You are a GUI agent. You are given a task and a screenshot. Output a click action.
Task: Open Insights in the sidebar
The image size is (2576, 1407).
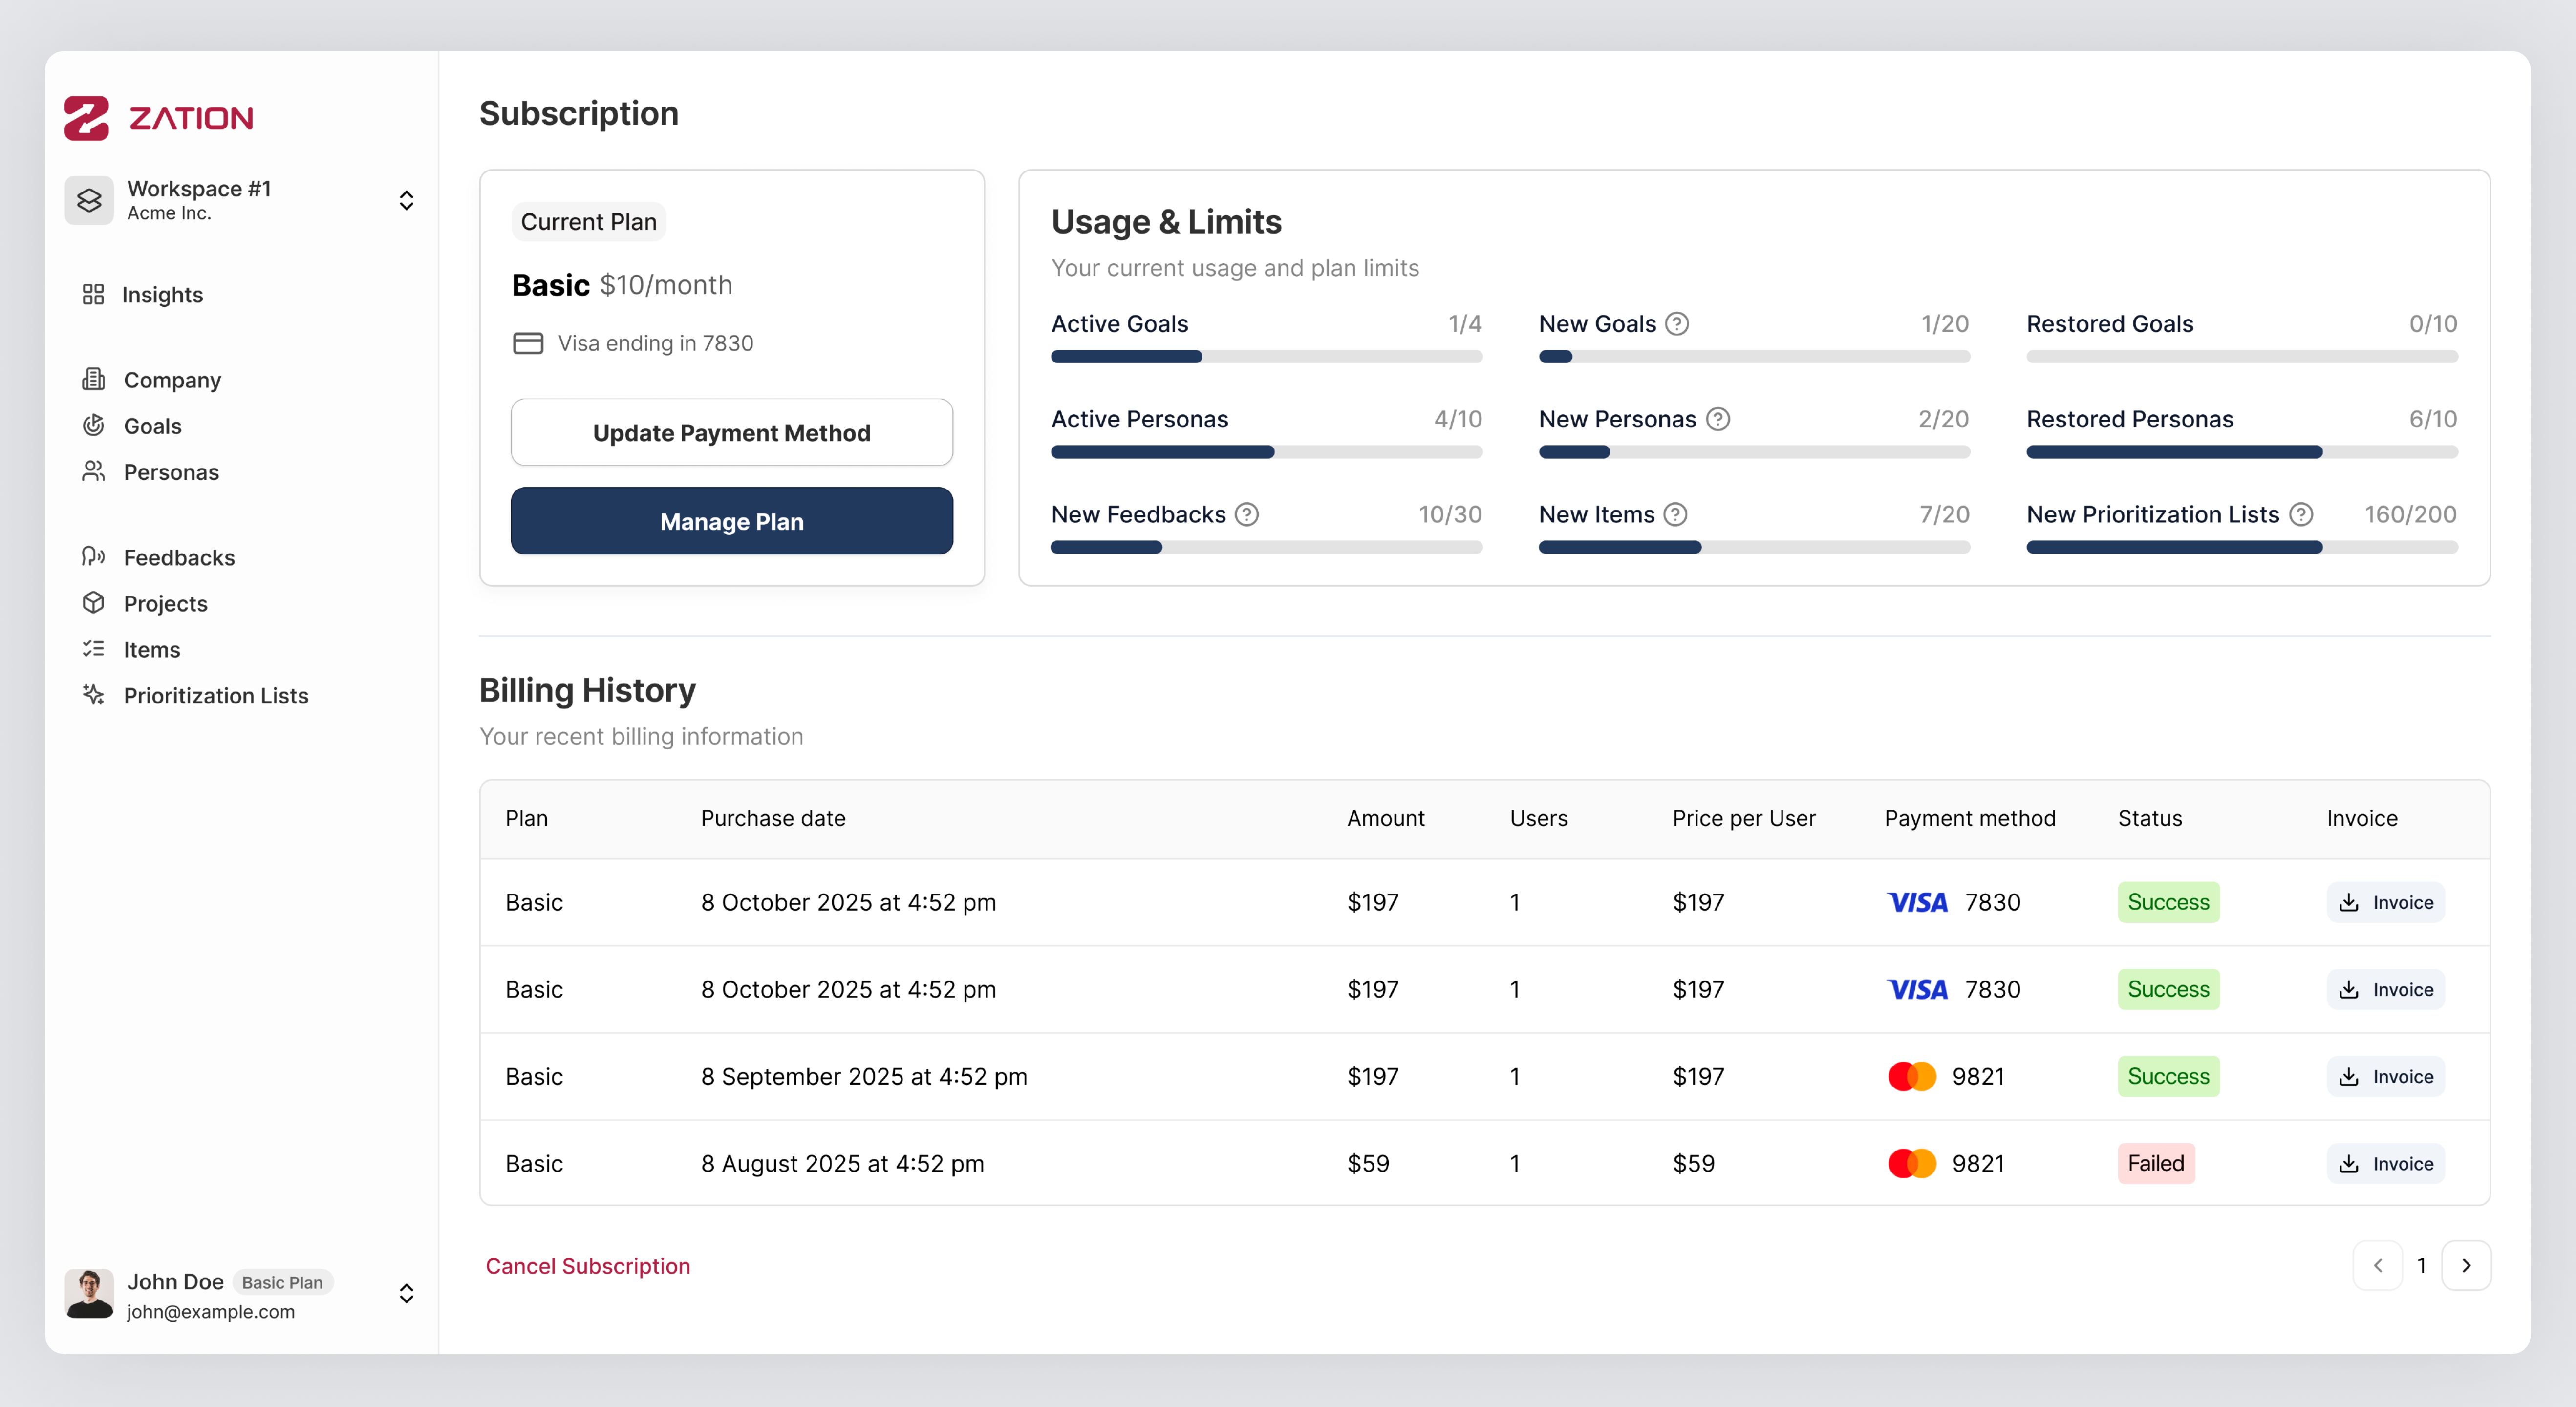tap(162, 294)
